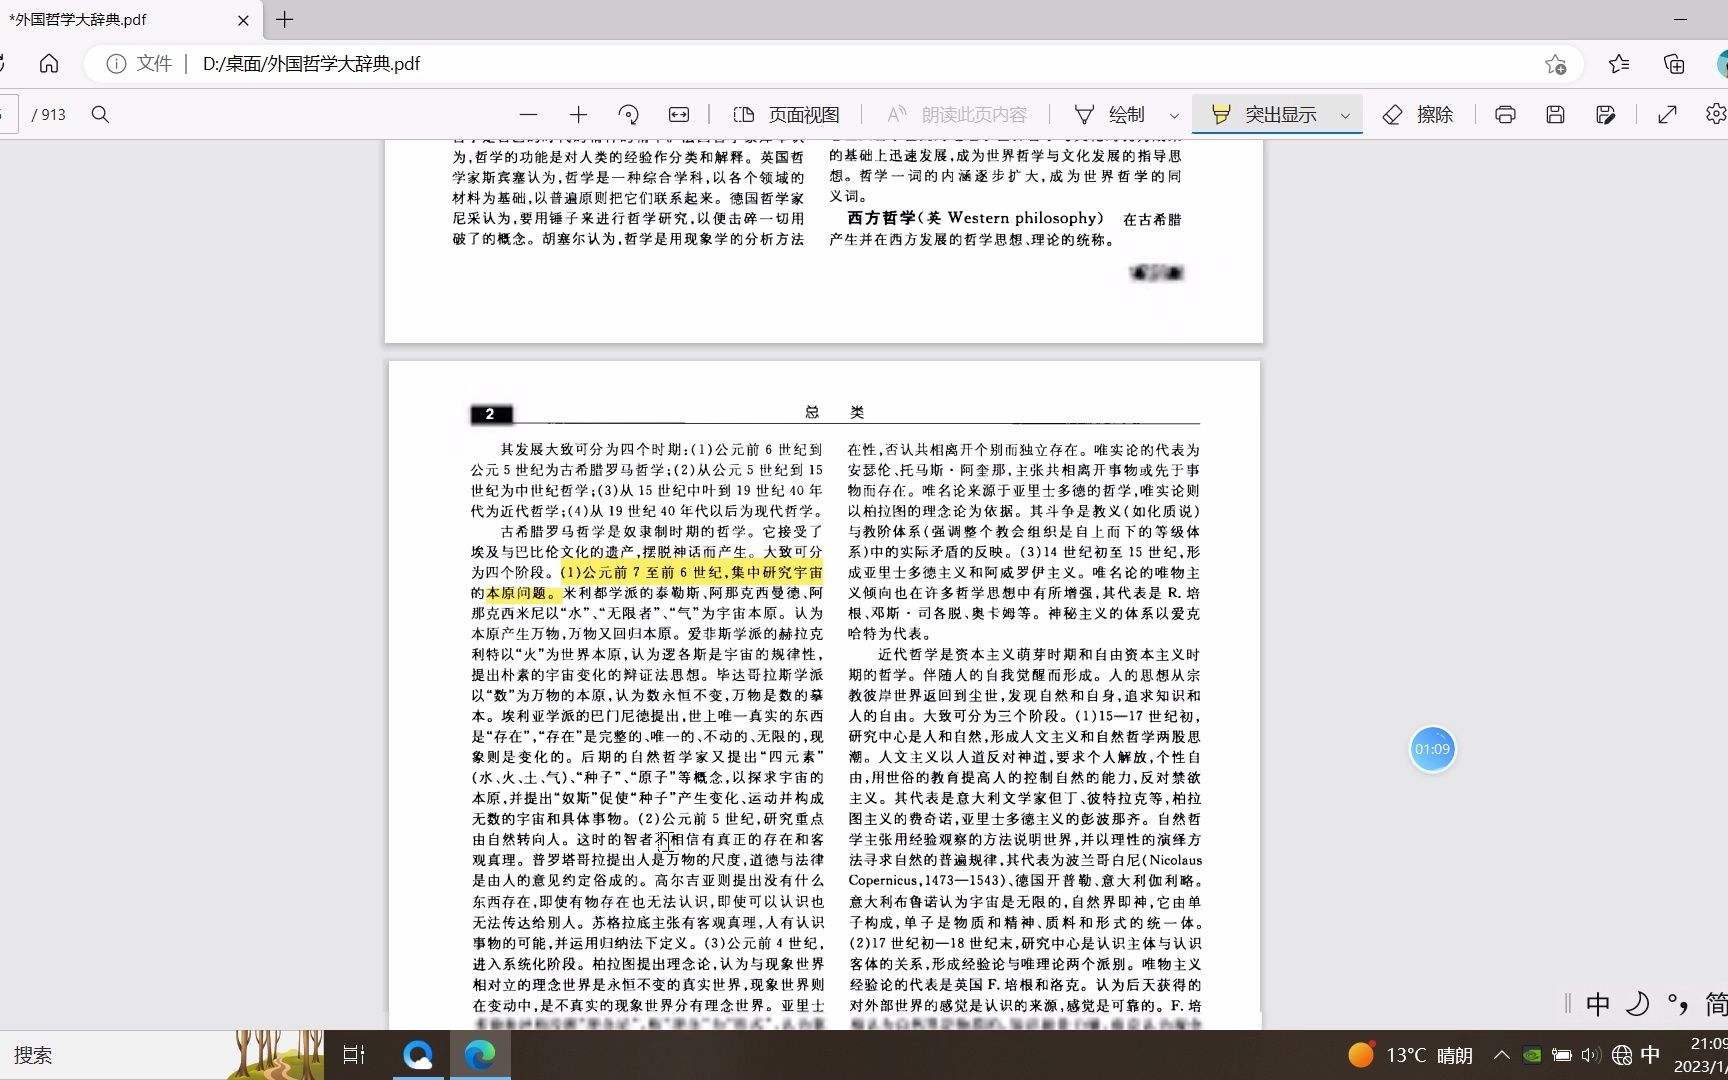Toggle the 突出显示 highlight tool
Viewport: 1728px width, 1080px height.
(1264, 115)
